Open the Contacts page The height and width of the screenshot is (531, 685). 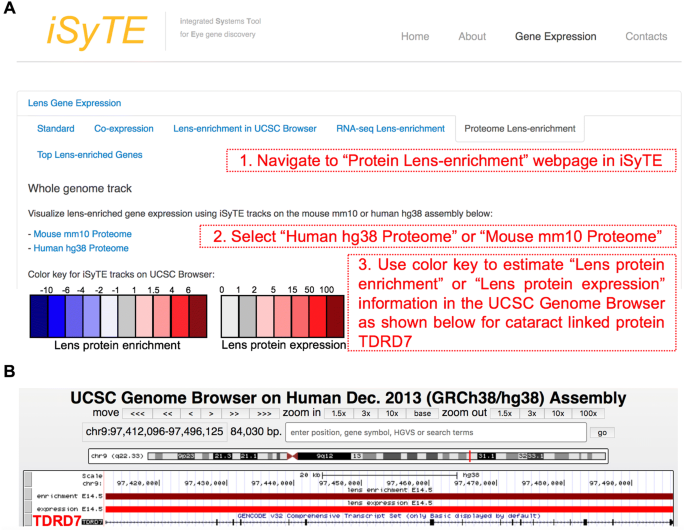[x=646, y=36]
